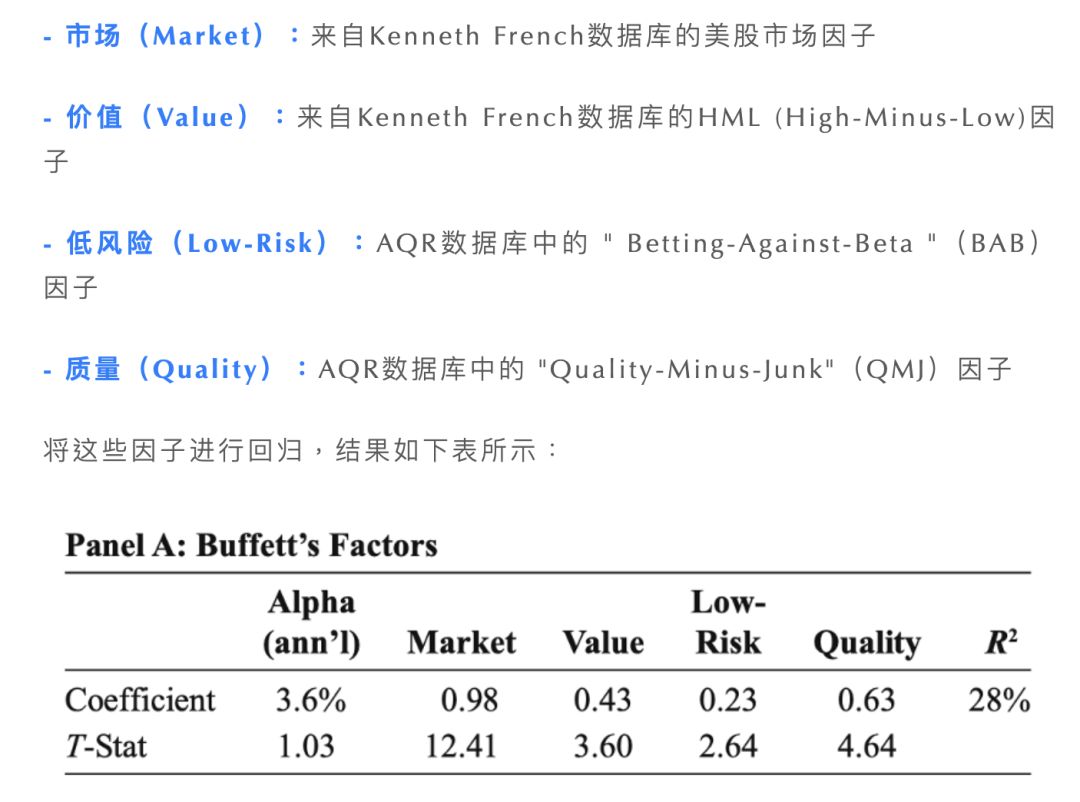Click the Panel A: Buffett's Factors title
1080x802 pixels.
(251, 546)
